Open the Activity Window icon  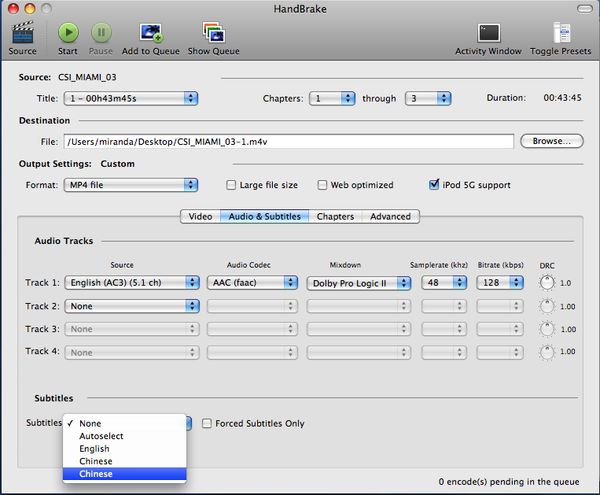(489, 33)
